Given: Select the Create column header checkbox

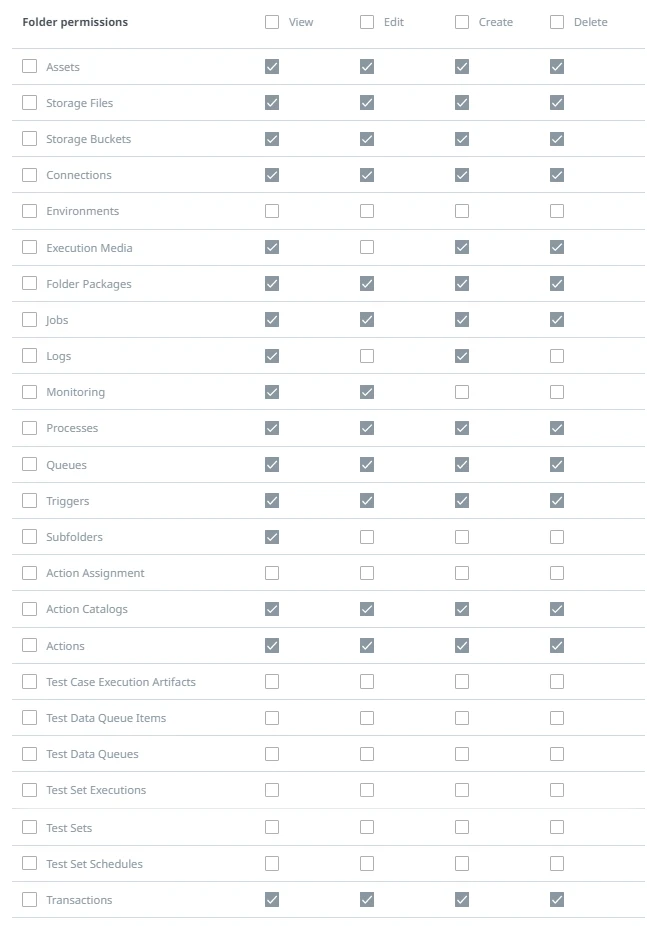Looking at the screenshot, I should pos(462,22).
